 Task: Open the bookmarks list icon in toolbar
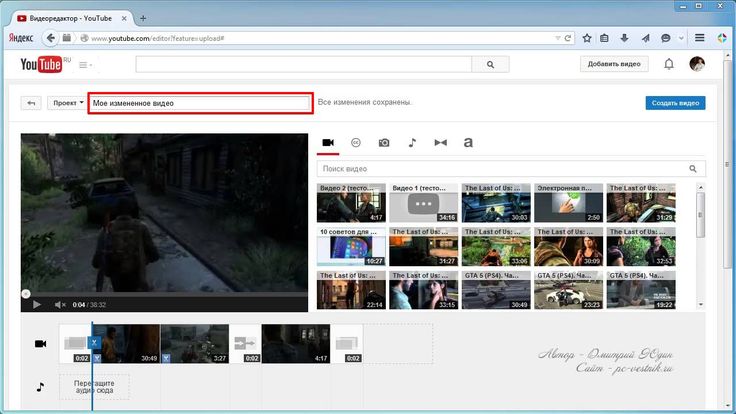point(605,38)
